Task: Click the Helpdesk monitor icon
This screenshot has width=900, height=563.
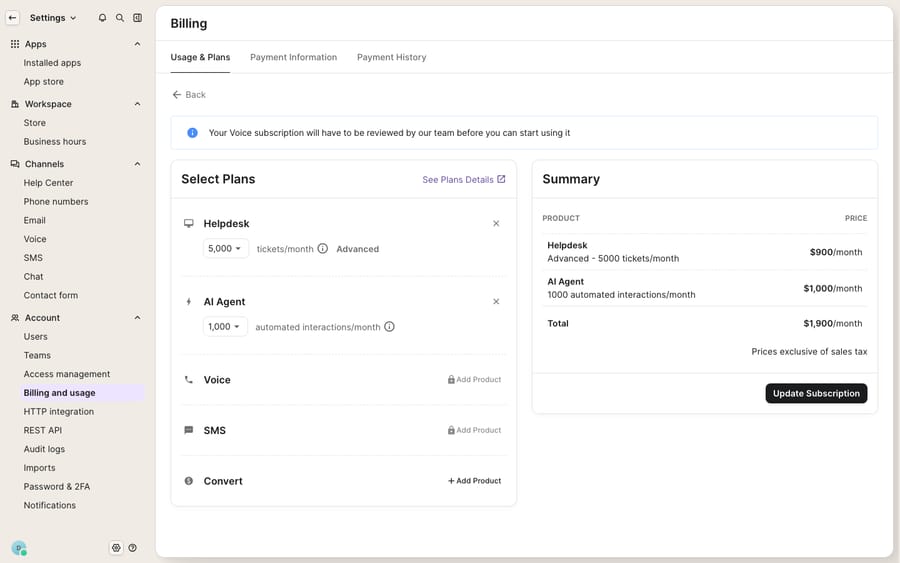Action: (188, 223)
